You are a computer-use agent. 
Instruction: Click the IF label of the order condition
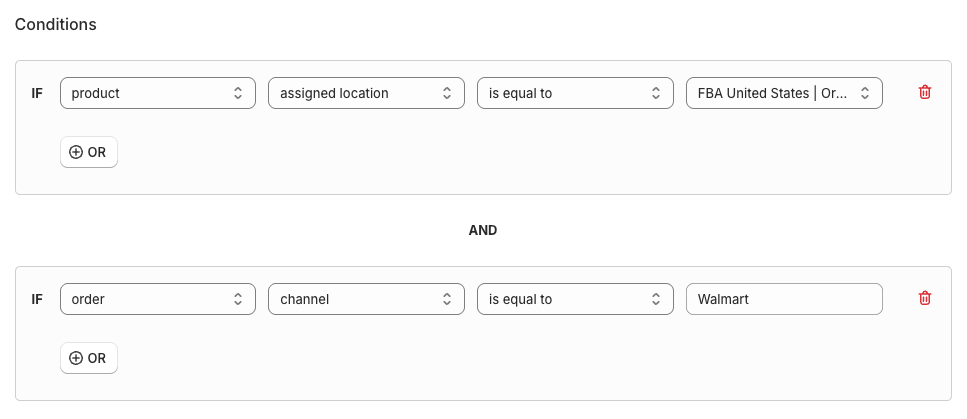[37, 299]
